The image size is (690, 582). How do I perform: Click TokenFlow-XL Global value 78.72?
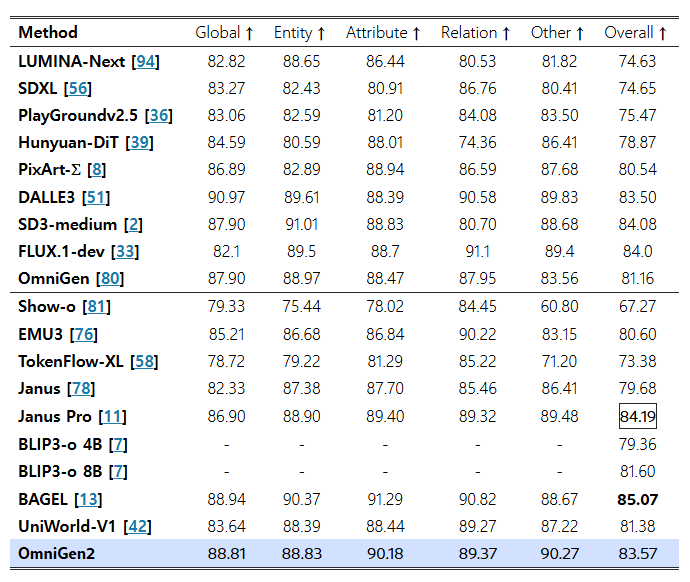click(226, 361)
